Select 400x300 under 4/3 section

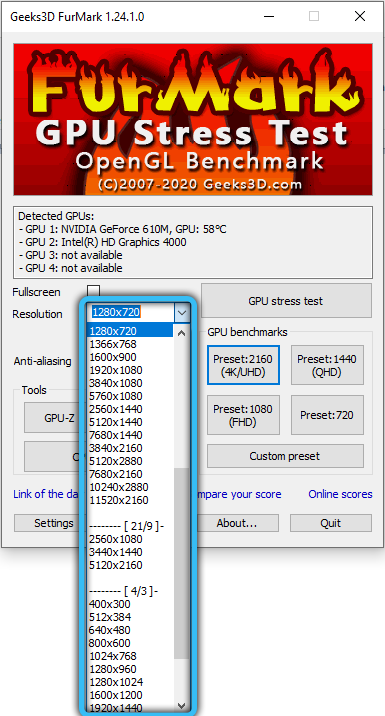point(130,604)
